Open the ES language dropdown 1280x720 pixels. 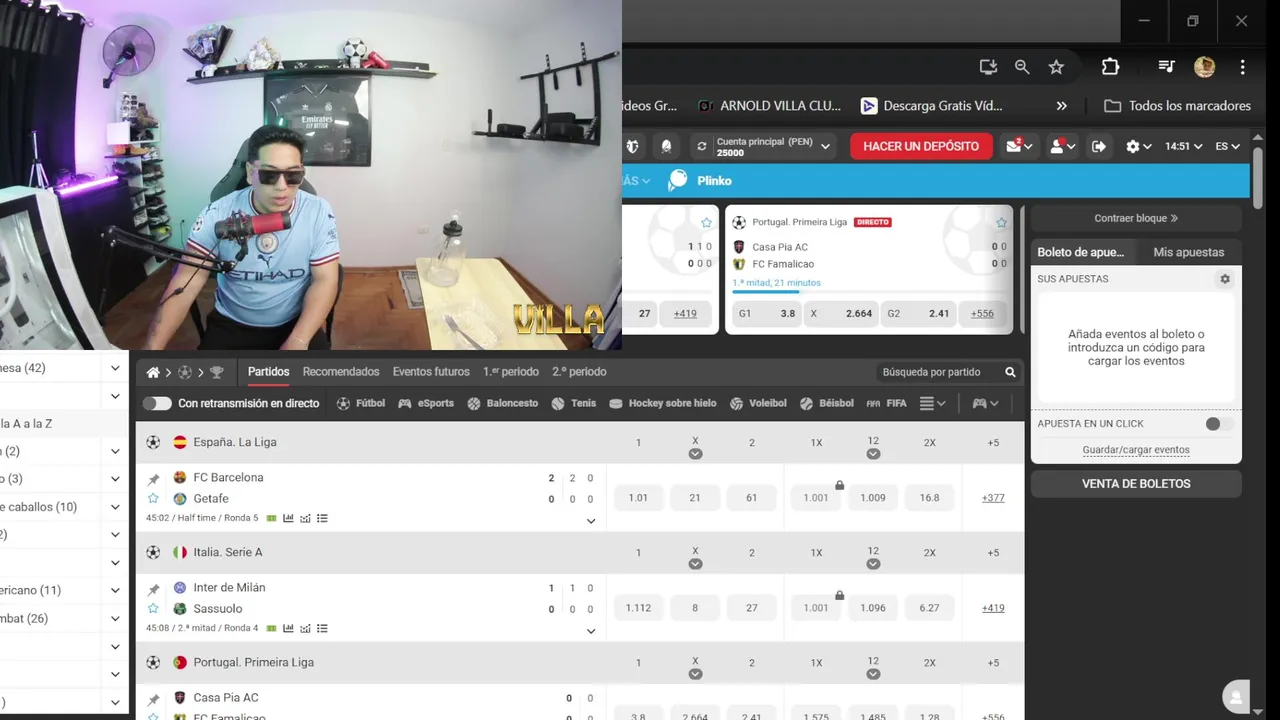point(1228,146)
